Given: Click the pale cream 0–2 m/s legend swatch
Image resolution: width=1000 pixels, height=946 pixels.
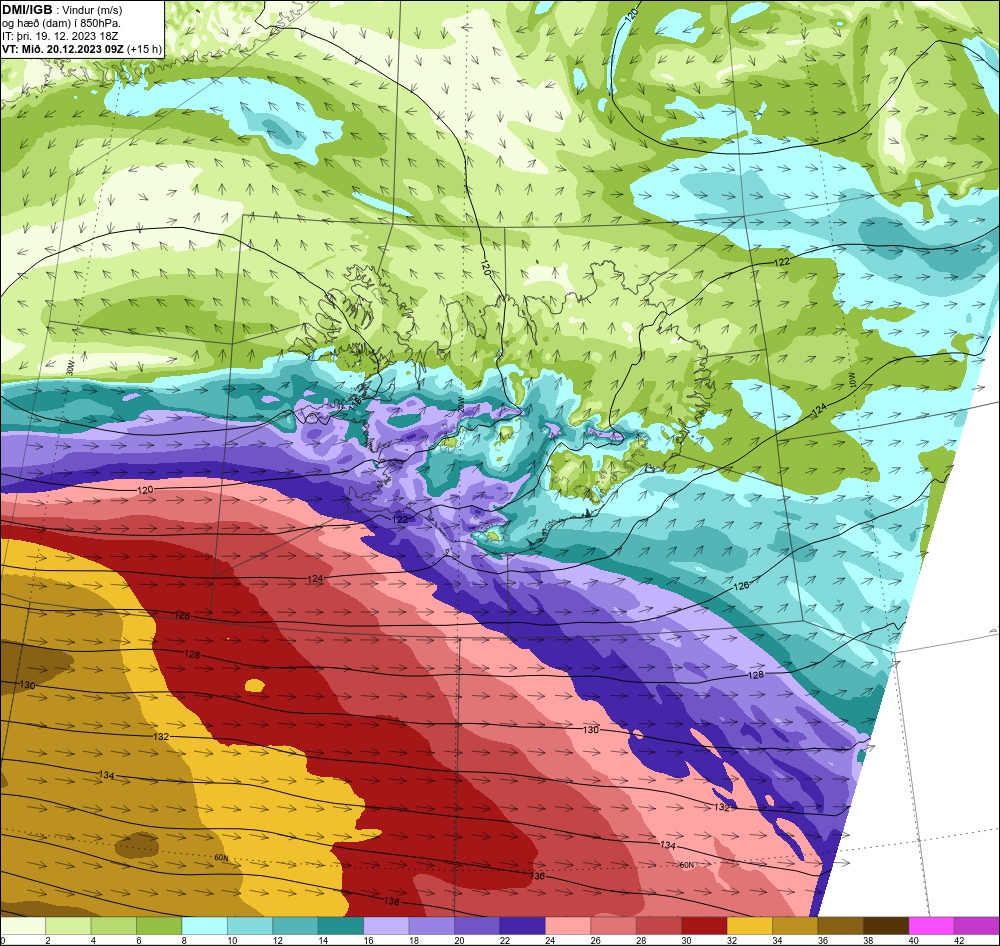Looking at the screenshot, I should tap(23, 926).
